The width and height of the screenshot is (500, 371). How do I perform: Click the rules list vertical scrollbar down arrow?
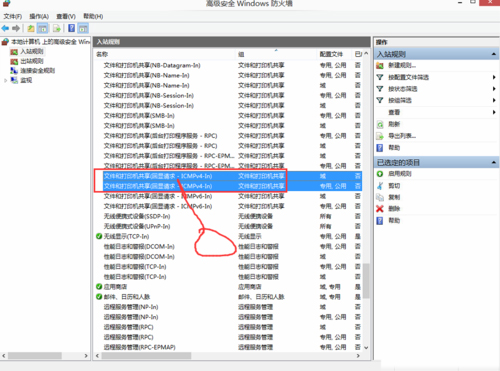click(366, 347)
